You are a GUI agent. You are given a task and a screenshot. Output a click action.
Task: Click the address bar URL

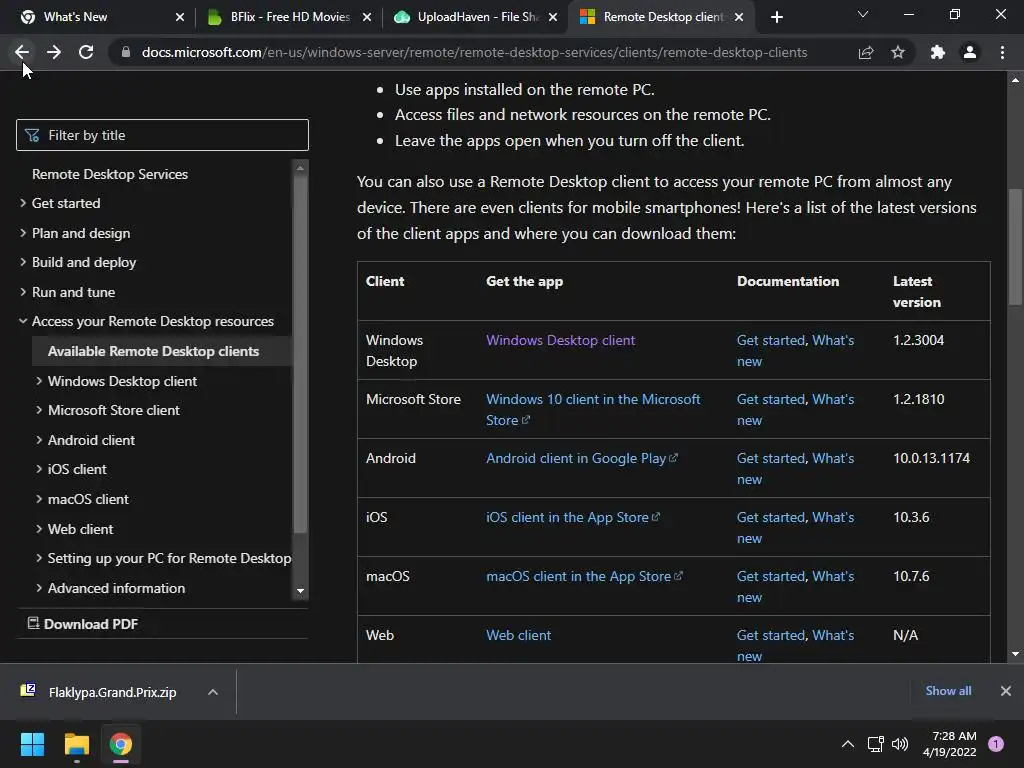click(x=474, y=52)
